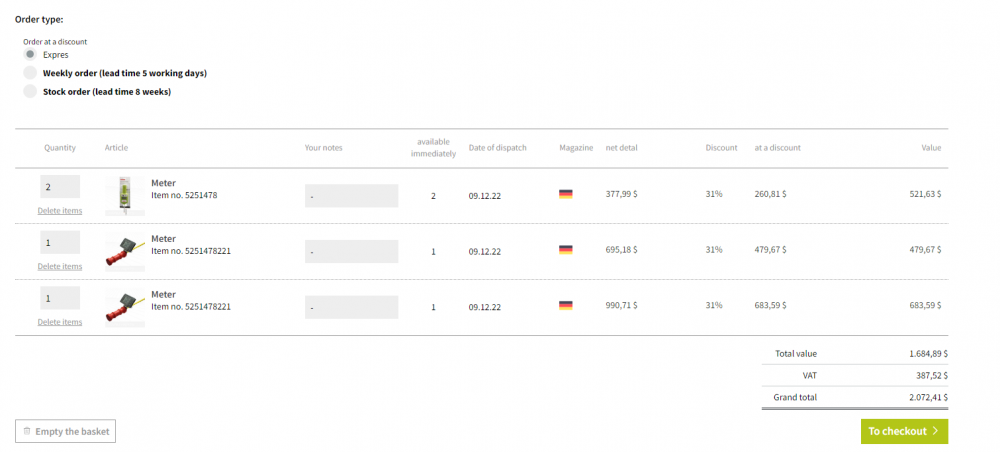This screenshot has width=1000, height=452.
Task: Focus the quantity field showing 2
Action: tap(60, 186)
